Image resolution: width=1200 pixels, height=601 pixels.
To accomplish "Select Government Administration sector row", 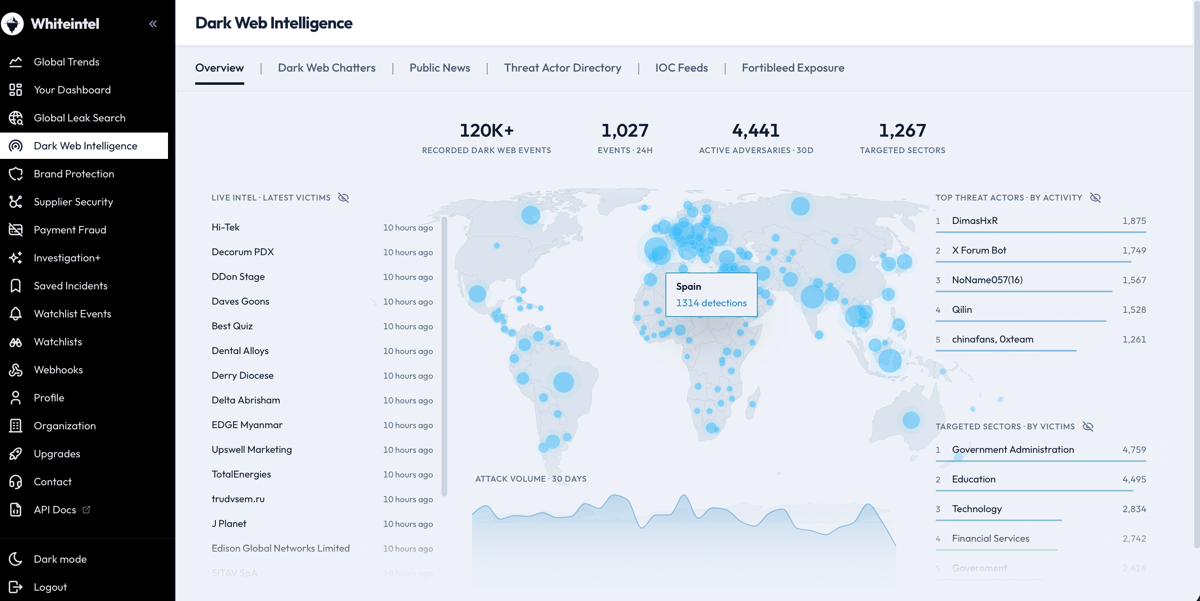I will (1041, 451).
